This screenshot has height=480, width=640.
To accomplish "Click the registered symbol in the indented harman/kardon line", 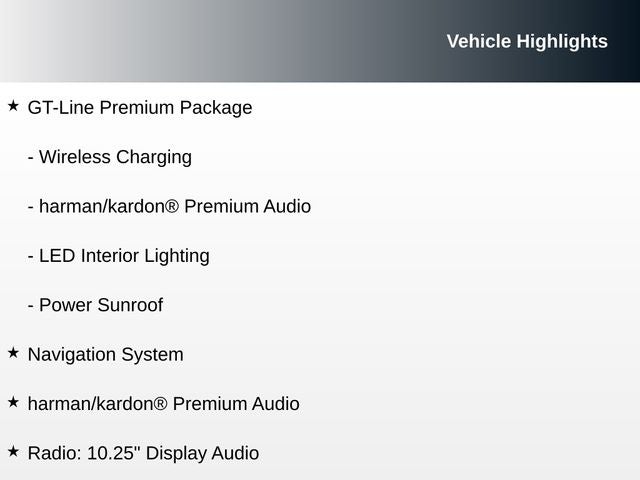I will tap(172, 206).
